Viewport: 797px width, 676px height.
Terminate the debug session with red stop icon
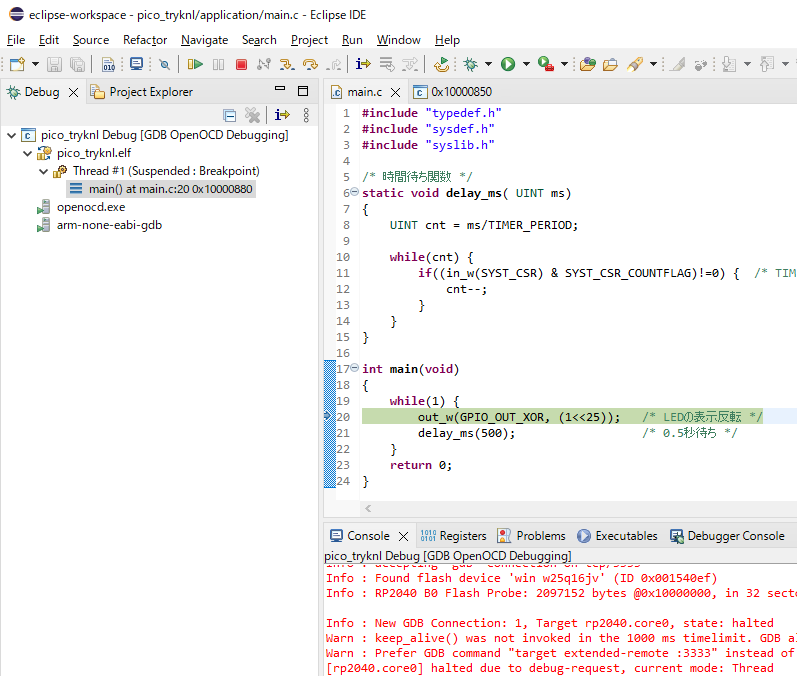click(x=241, y=64)
